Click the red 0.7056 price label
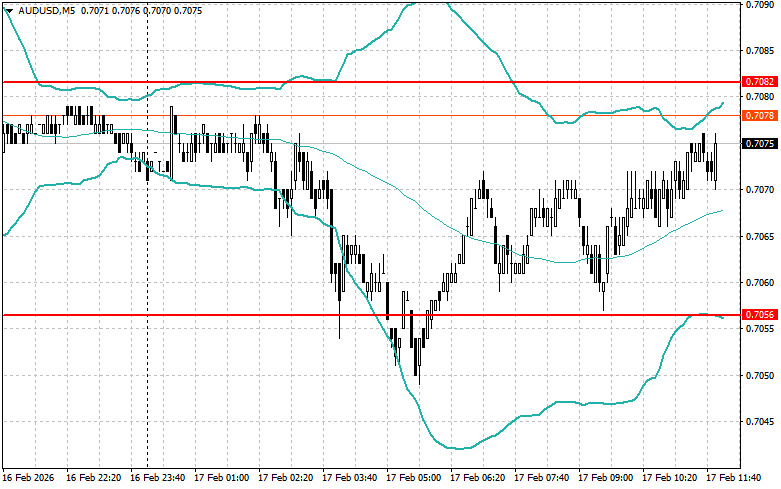This screenshot has height=489, width=781. (760, 315)
